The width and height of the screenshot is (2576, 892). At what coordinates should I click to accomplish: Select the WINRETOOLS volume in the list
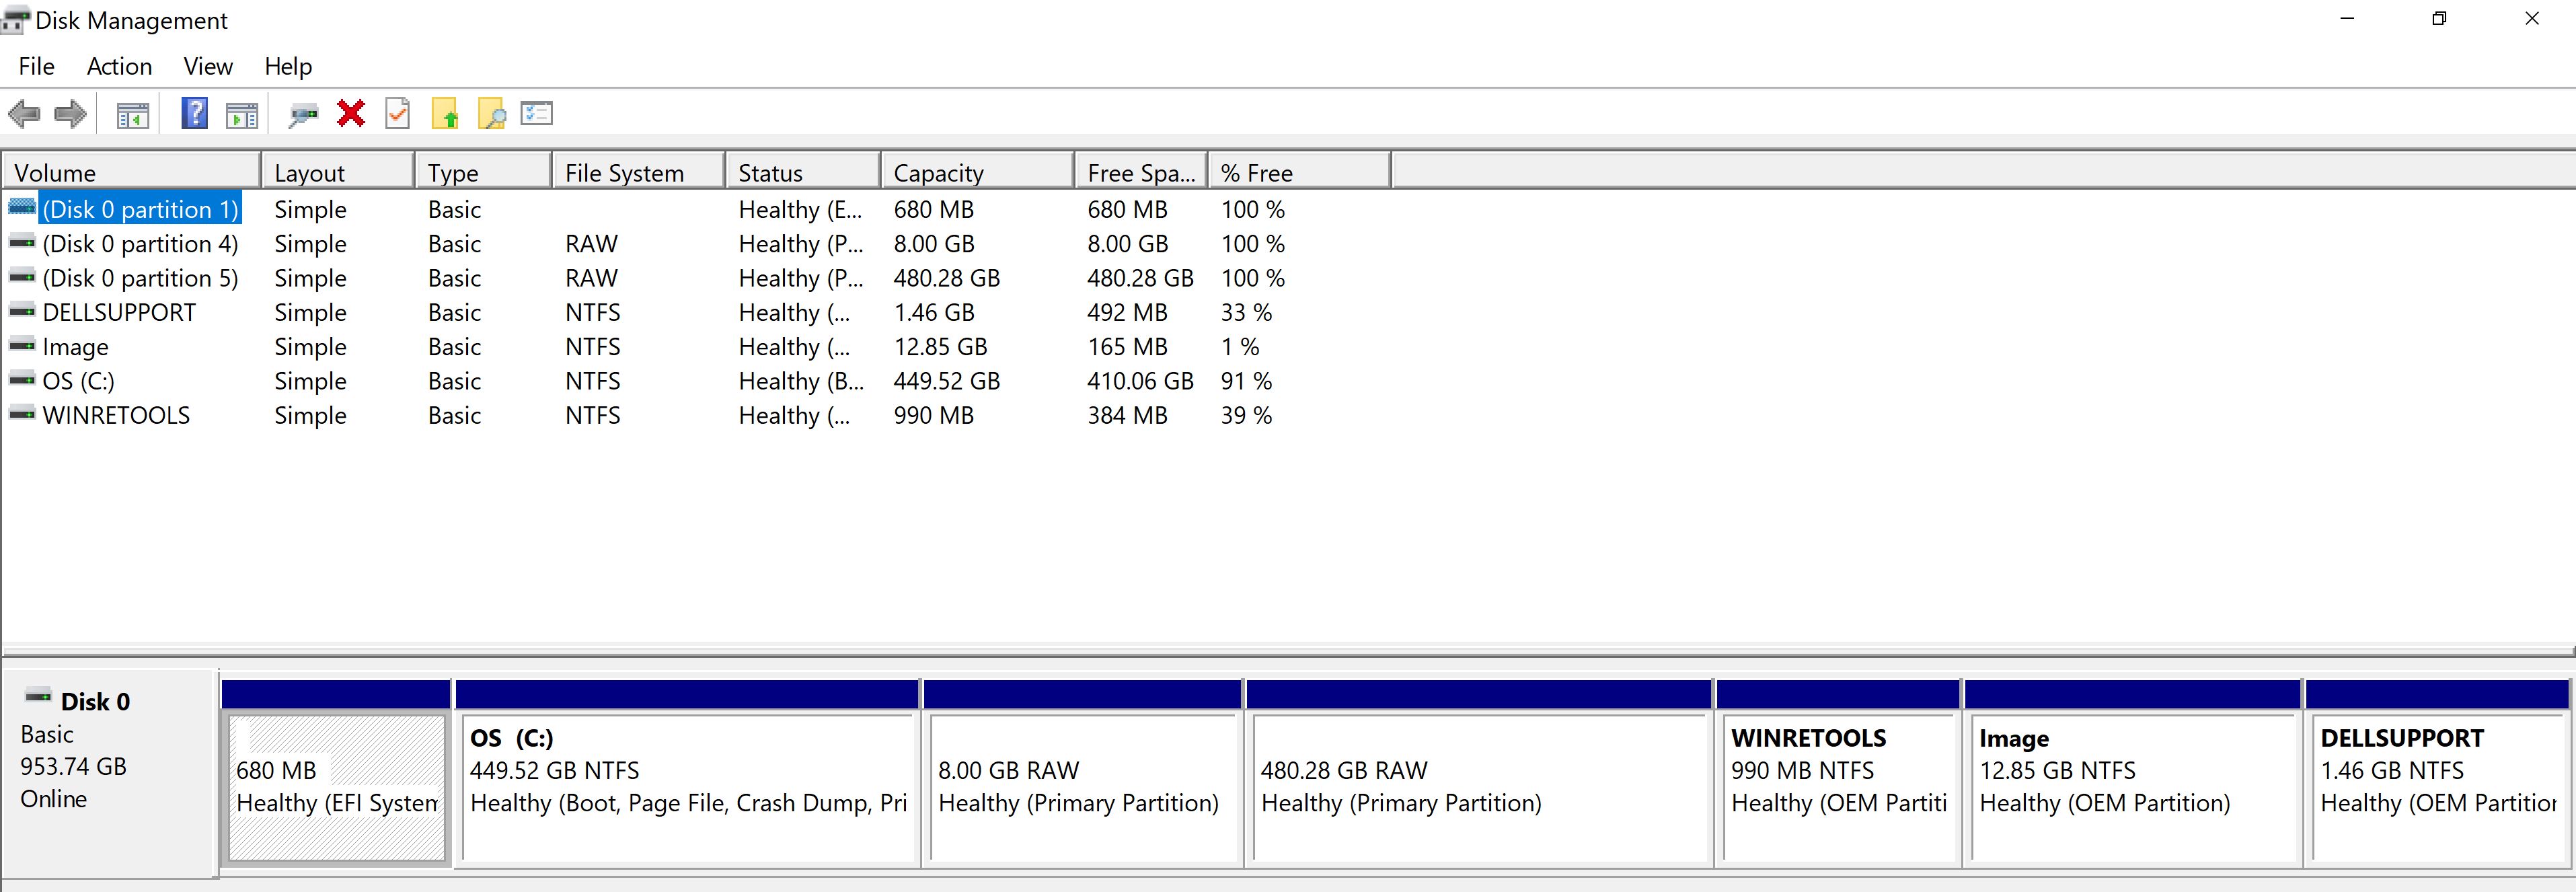point(116,415)
